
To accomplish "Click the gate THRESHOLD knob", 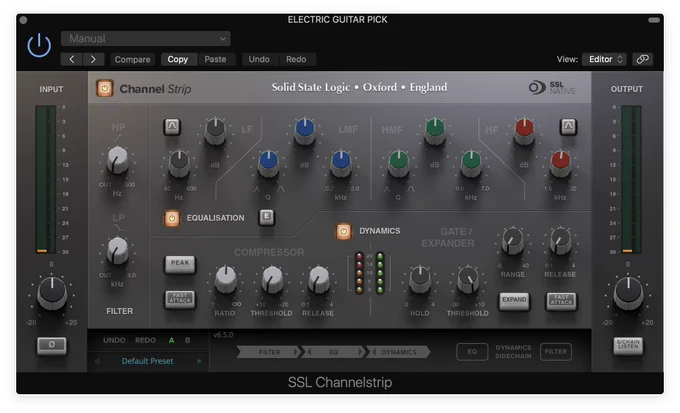I will 468,280.
